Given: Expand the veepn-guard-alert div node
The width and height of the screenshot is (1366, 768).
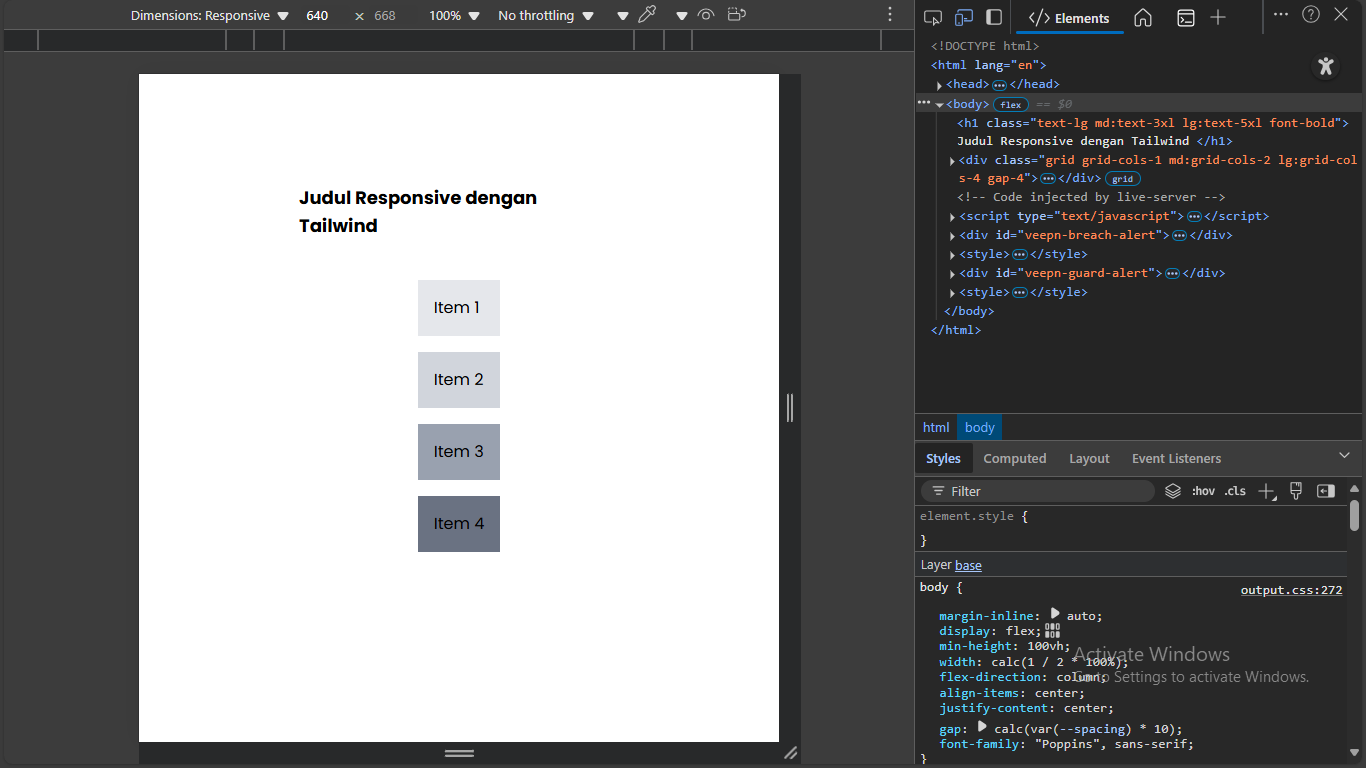Looking at the screenshot, I should click(952, 274).
